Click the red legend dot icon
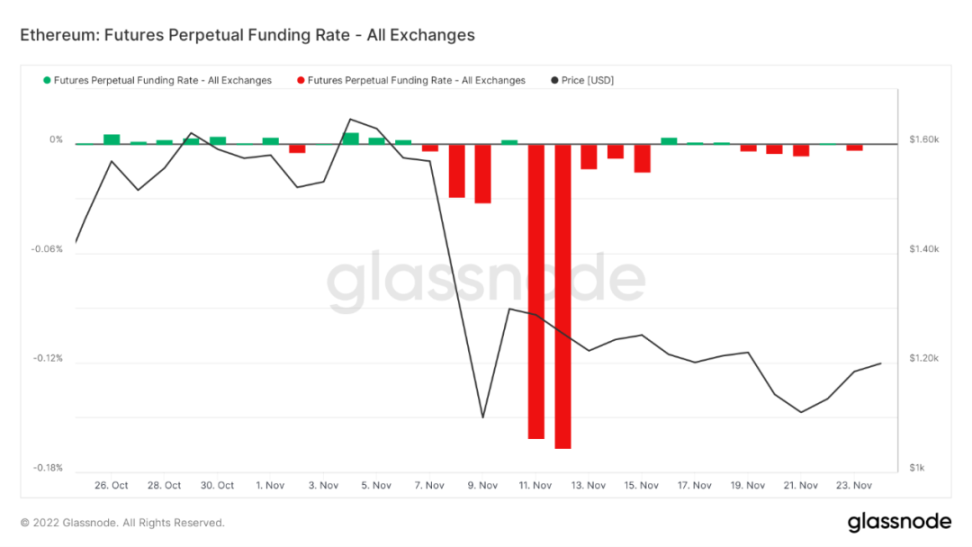Screen dimensions: 972x547 pos(300,80)
